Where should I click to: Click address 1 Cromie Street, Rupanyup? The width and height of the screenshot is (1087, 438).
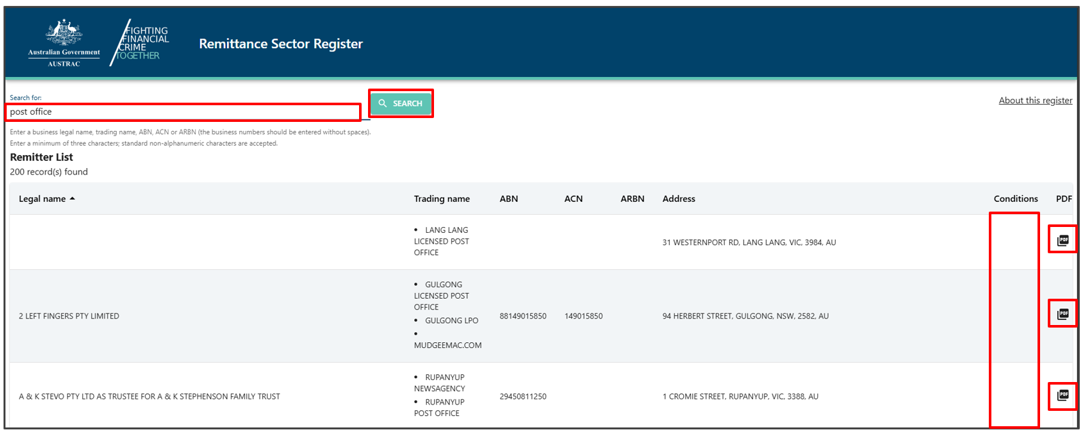coord(741,397)
